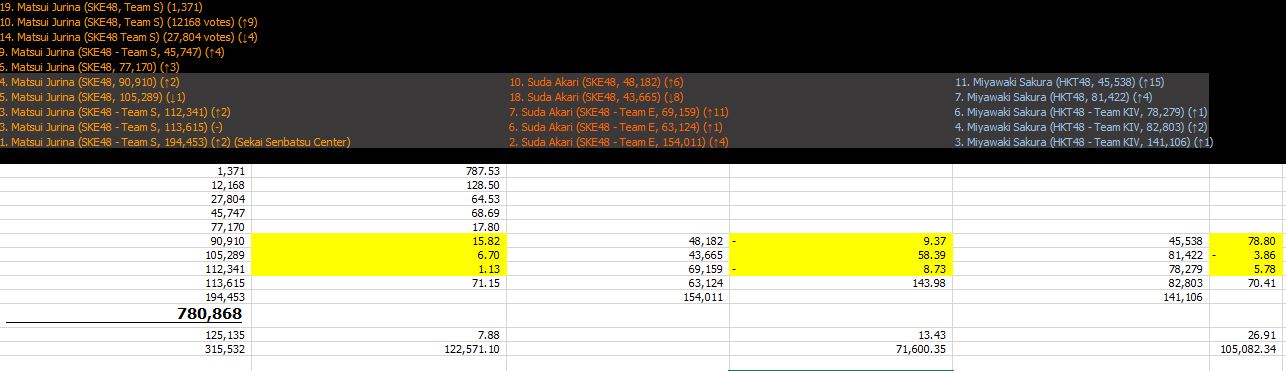Screen dimensions: 1286x371
Task: Select the cell with 113,615
Action: (126, 283)
